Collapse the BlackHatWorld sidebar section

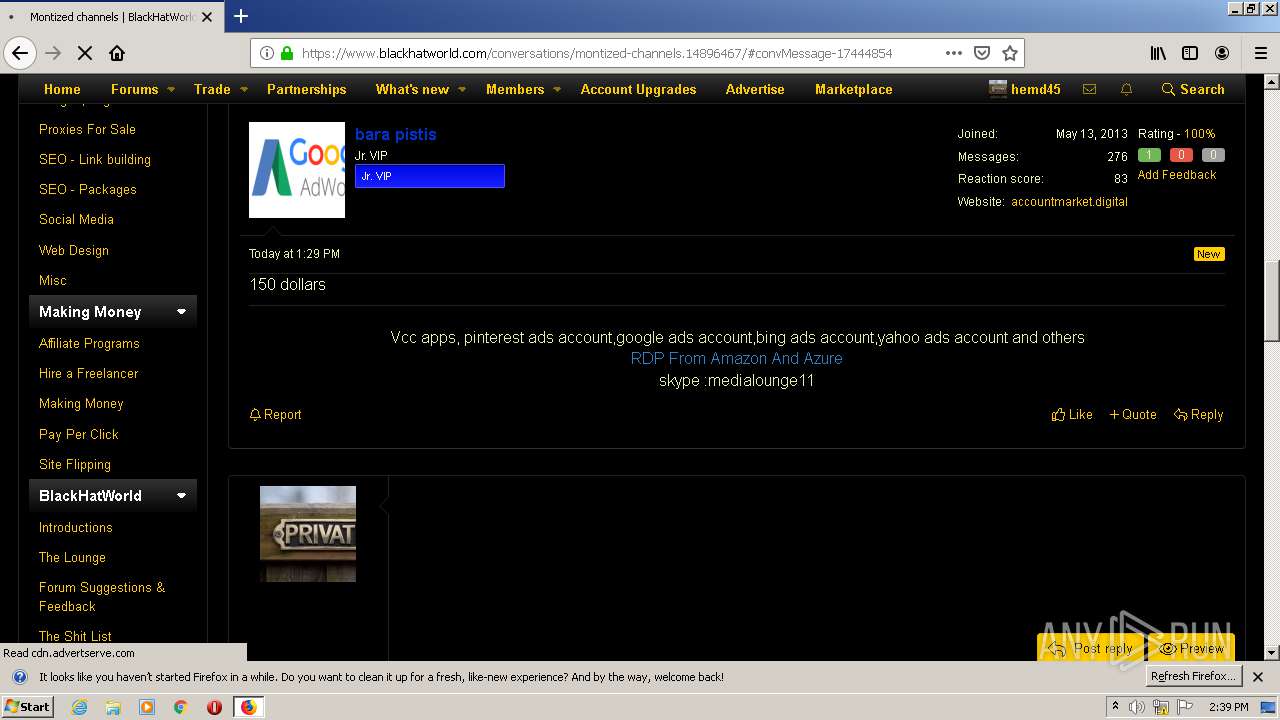coord(181,496)
